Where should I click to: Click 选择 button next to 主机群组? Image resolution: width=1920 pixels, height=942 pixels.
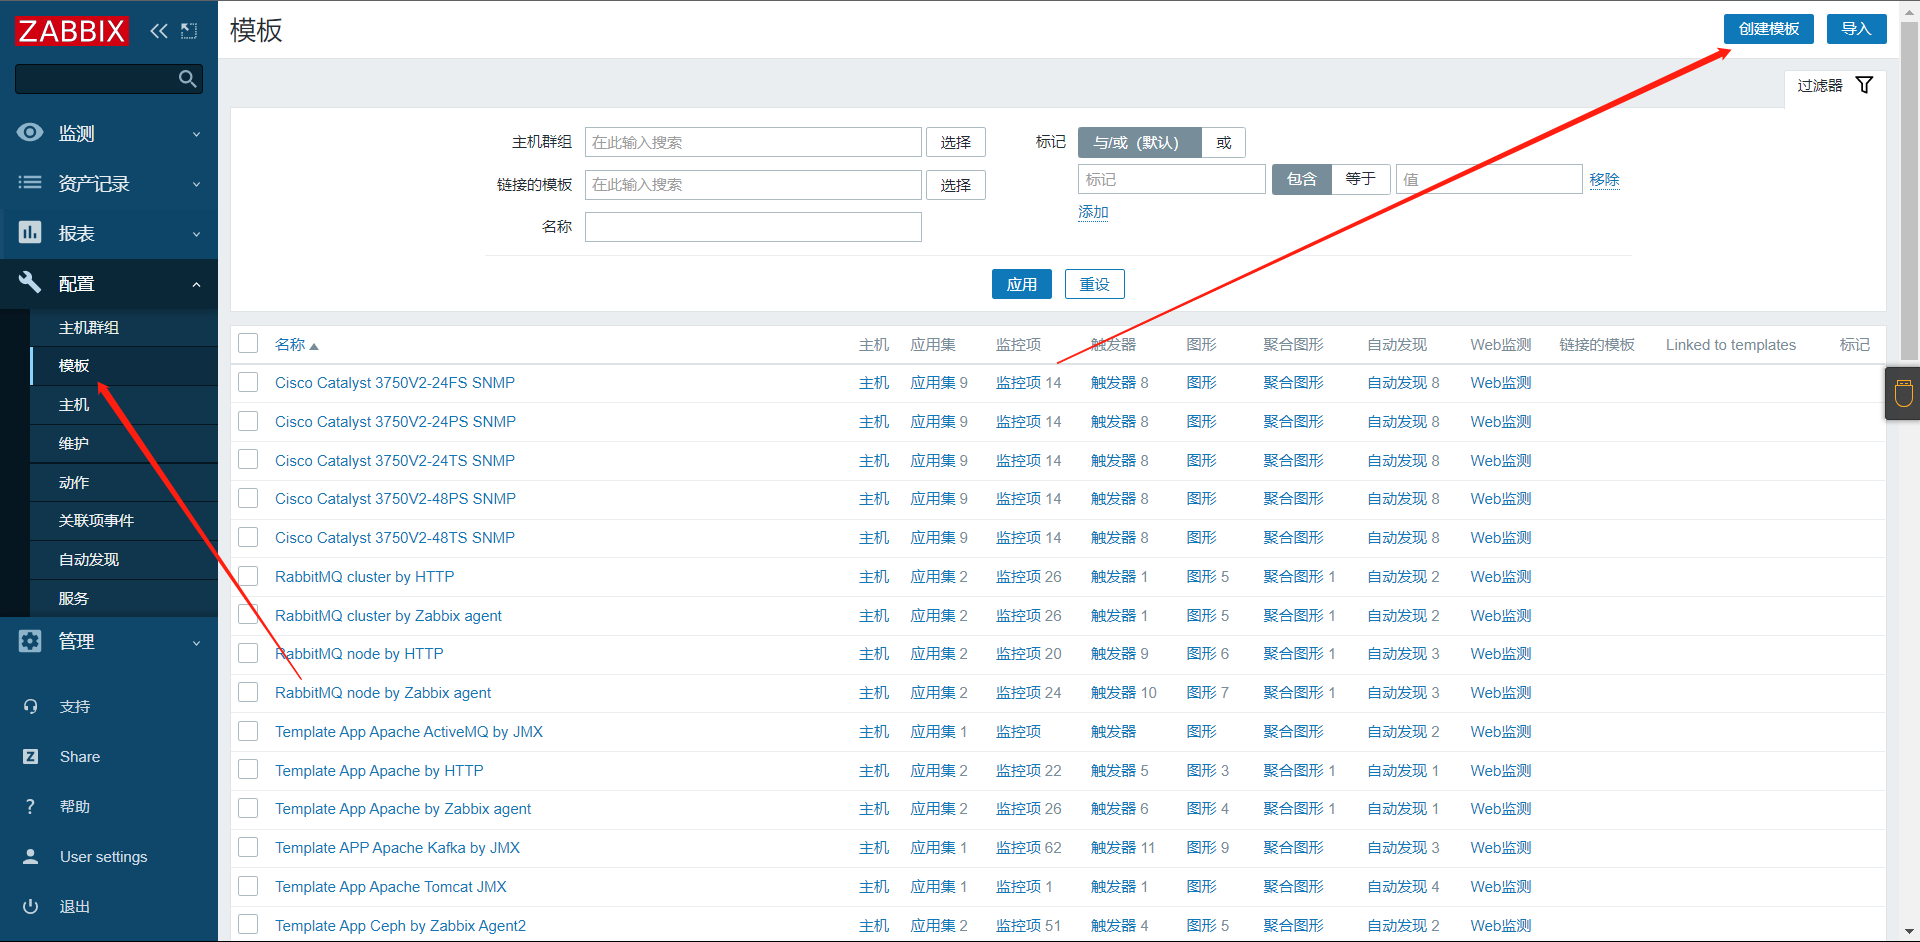955,142
